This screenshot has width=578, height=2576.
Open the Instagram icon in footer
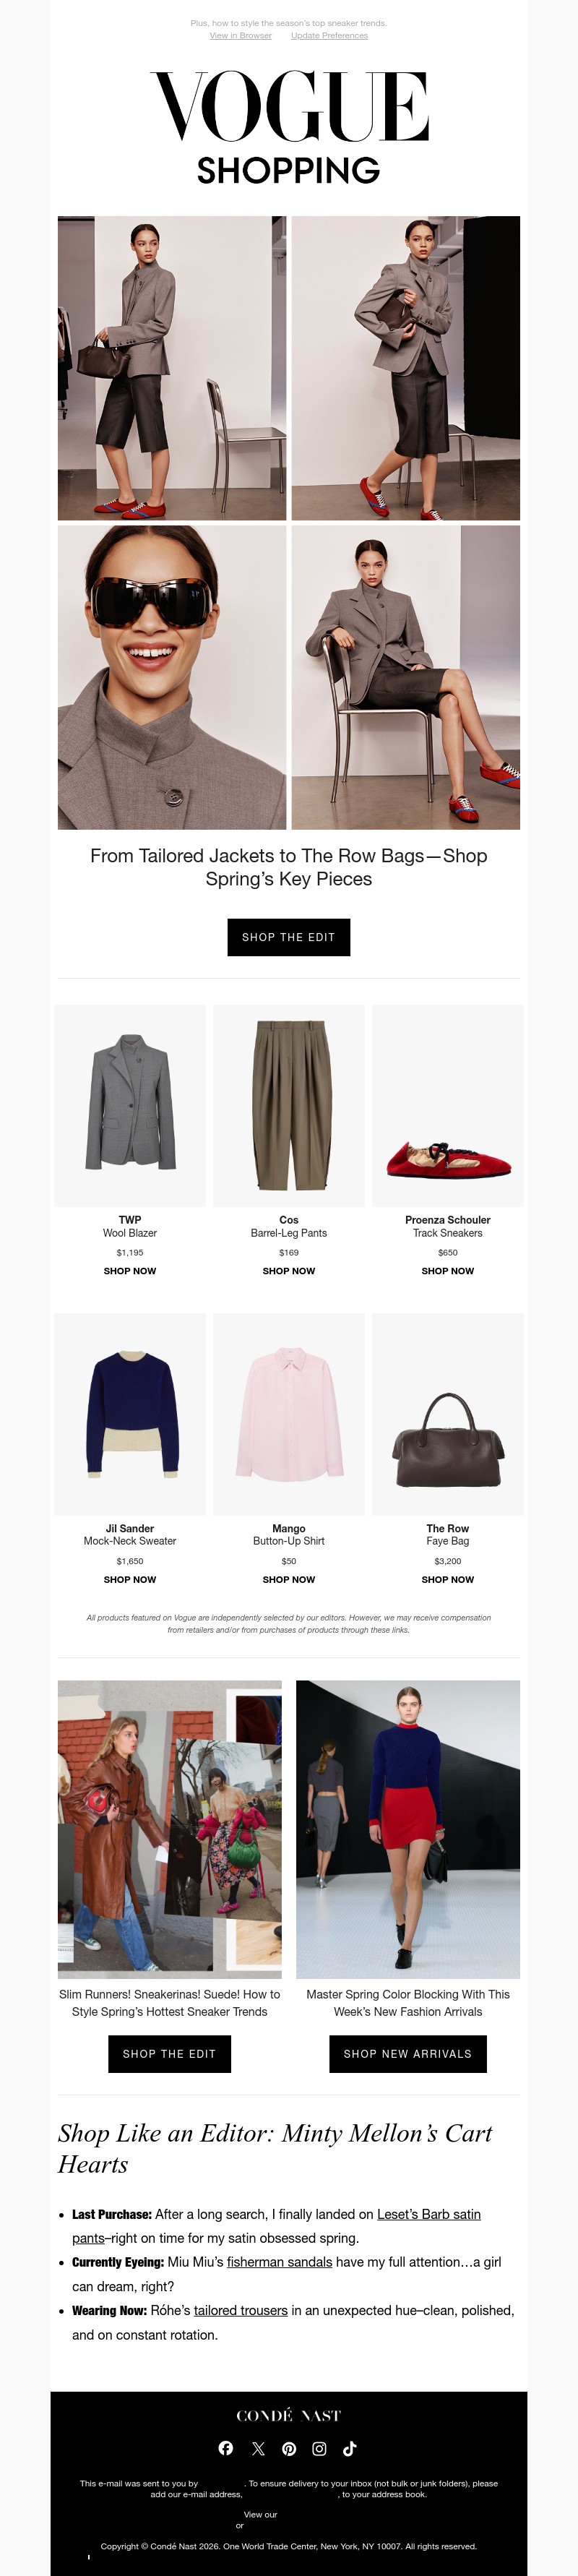[319, 2448]
